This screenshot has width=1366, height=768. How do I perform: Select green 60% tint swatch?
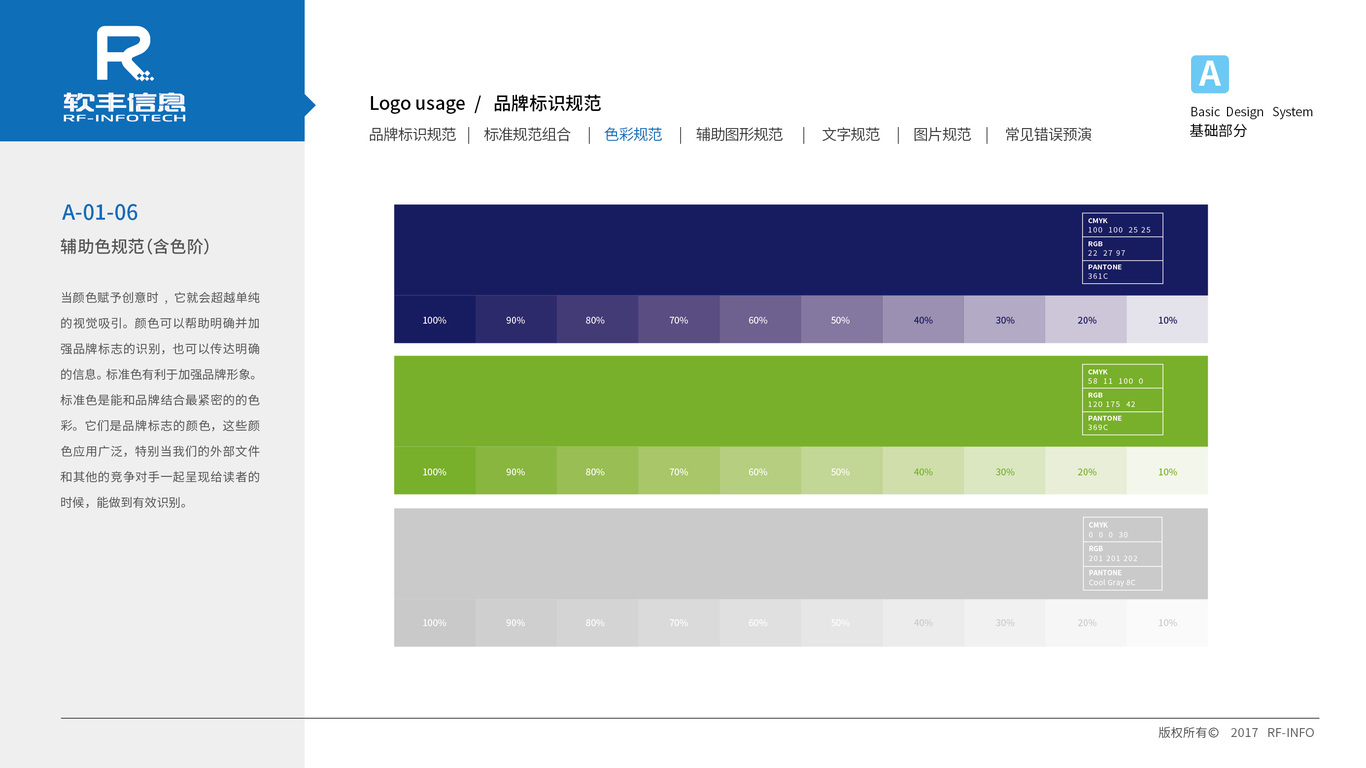tap(760, 471)
